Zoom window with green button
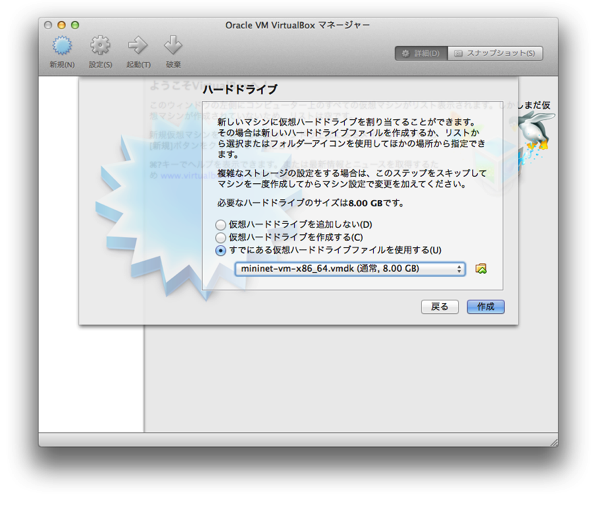The image size is (600, 506). coord(75,24)
